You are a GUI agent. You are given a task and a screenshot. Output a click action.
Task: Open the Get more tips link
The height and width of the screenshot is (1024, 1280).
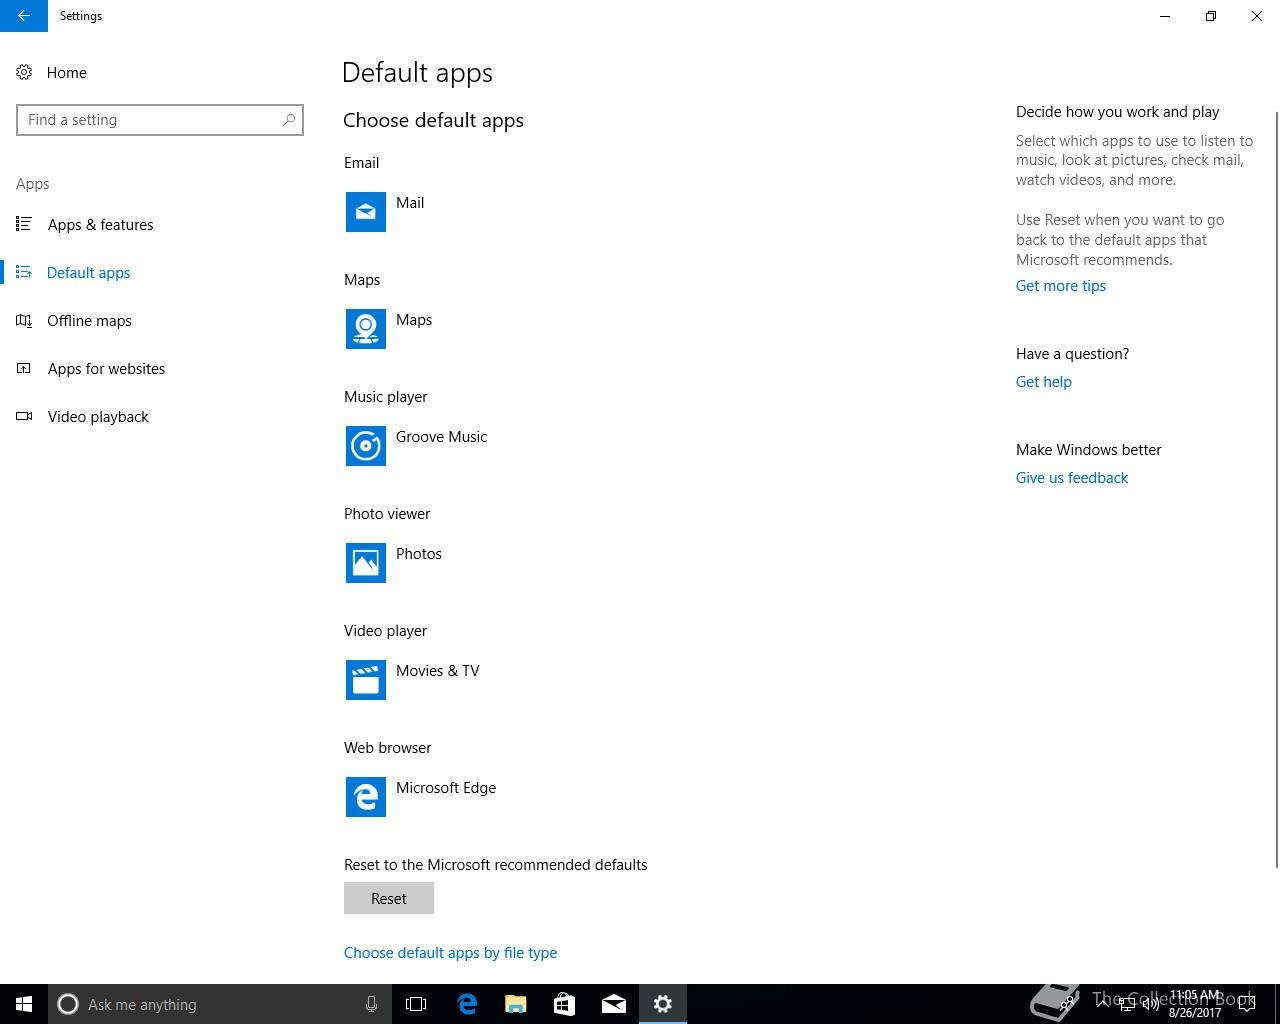coord(1061,286)
